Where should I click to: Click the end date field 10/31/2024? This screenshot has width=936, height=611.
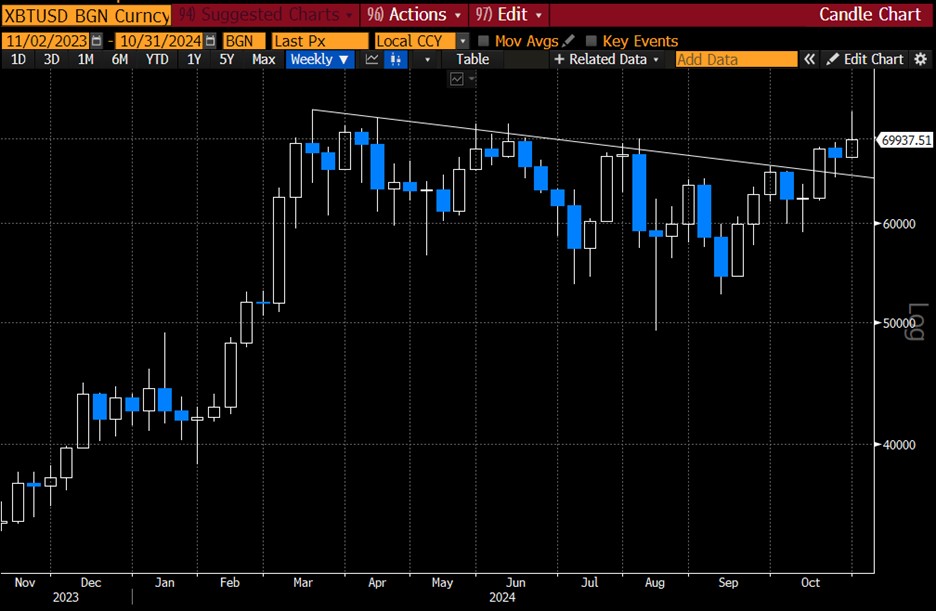159,41
